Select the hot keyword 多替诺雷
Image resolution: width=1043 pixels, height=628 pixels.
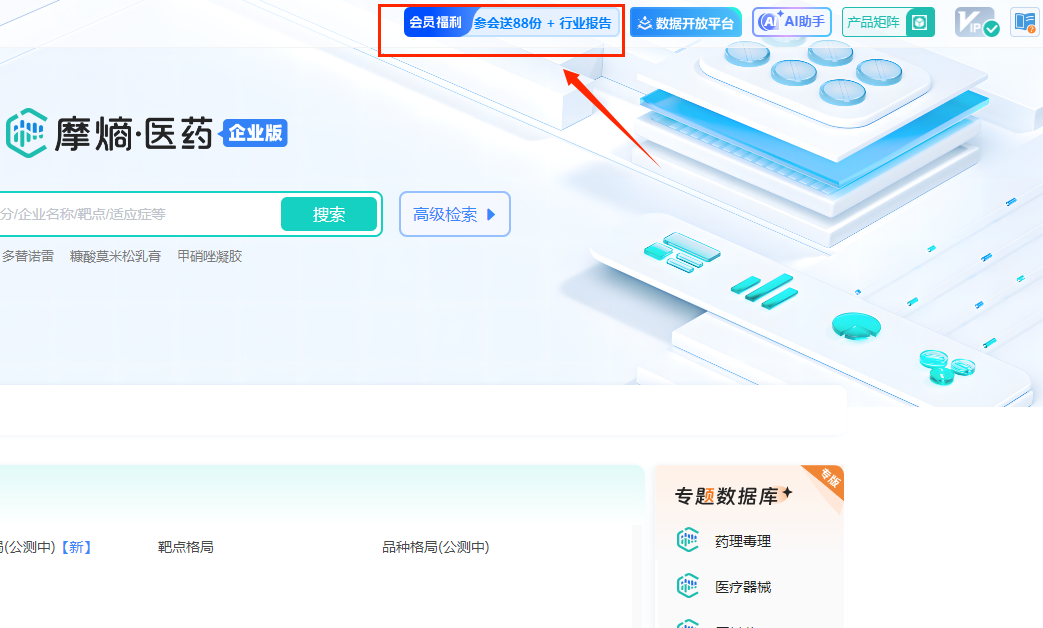[x=28, y=256]
